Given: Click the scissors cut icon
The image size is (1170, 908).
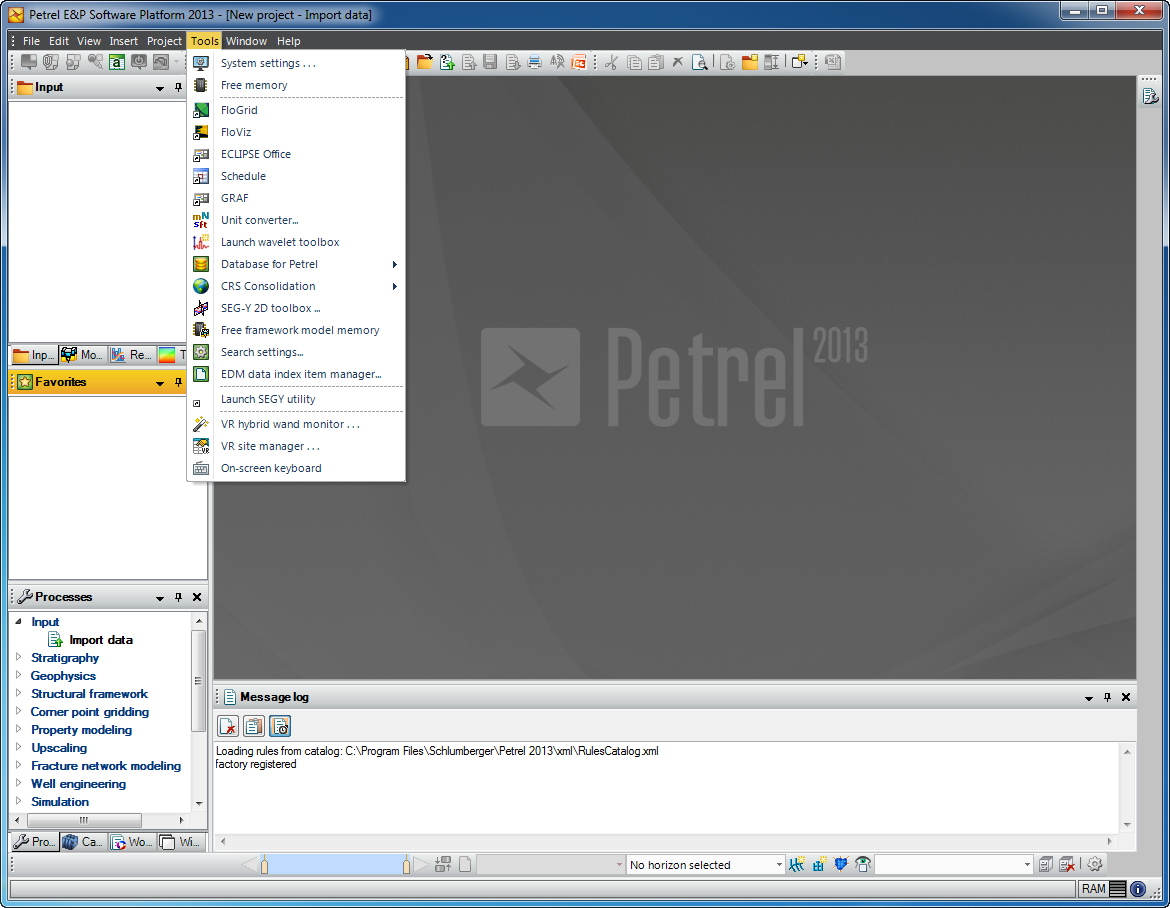Looking at the screenshot, I should 611,62.
